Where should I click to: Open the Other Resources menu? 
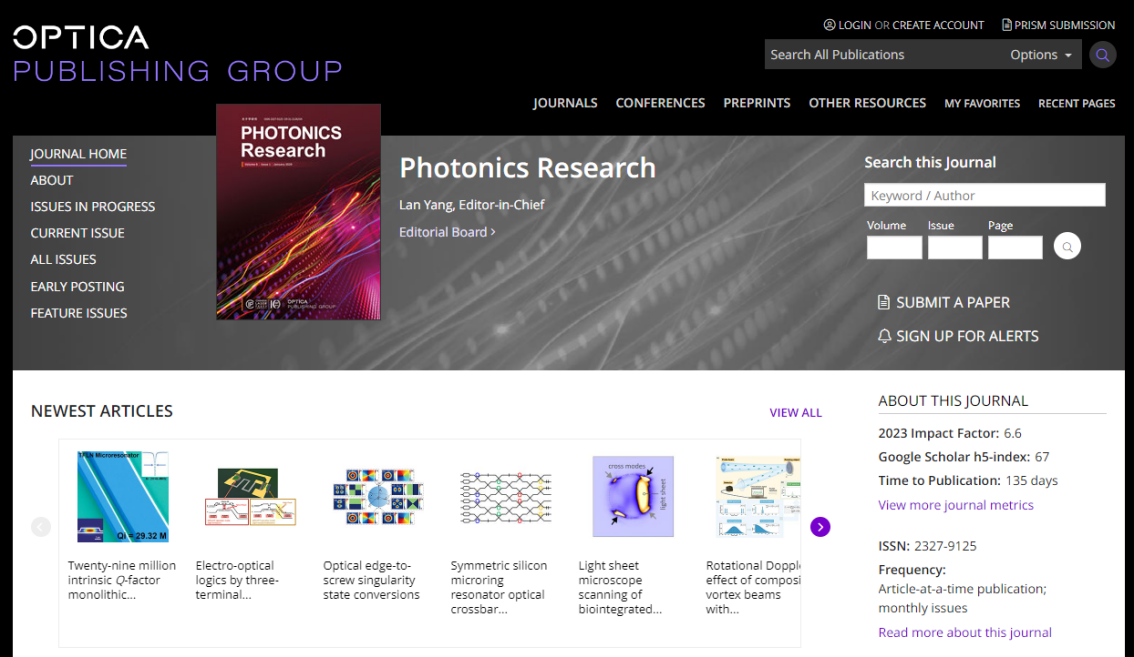867,103
